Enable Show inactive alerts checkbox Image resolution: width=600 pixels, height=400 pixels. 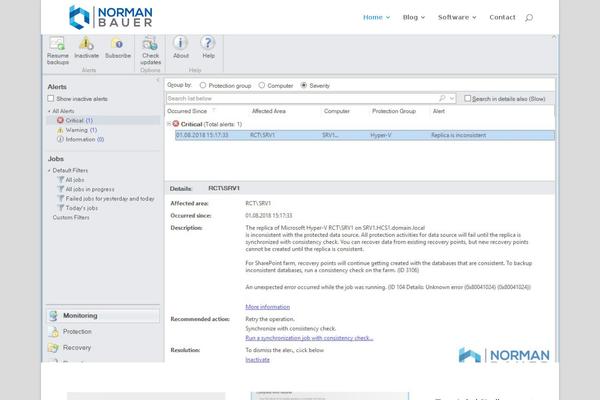click(51, 98)
